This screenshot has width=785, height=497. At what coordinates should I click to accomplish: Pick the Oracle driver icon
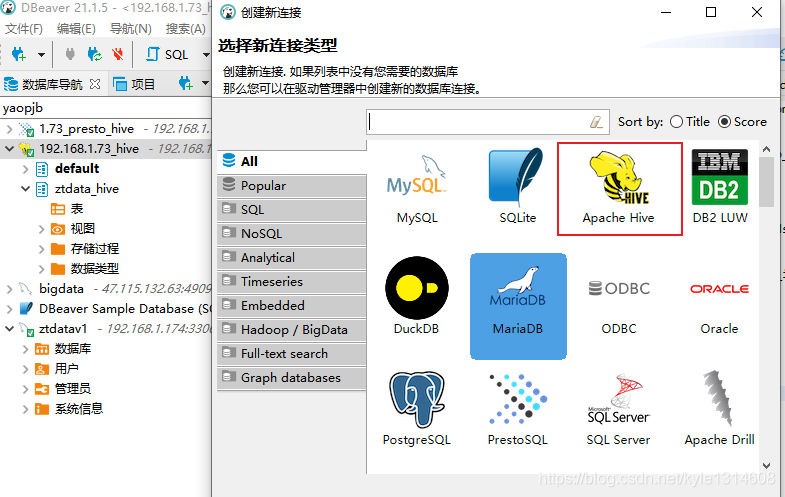click(719, 289)
